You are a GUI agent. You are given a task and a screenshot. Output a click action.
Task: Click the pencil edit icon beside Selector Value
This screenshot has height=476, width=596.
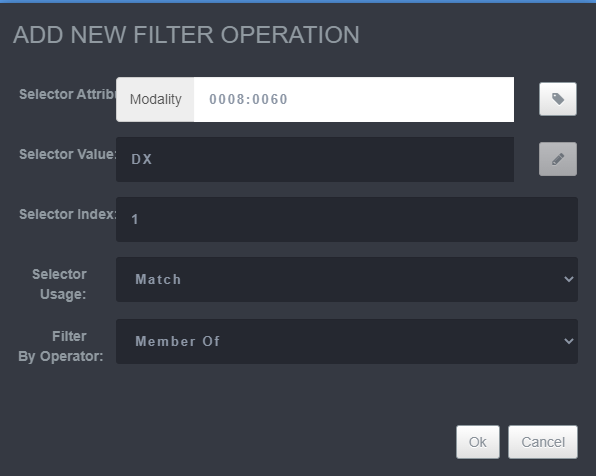558,159
